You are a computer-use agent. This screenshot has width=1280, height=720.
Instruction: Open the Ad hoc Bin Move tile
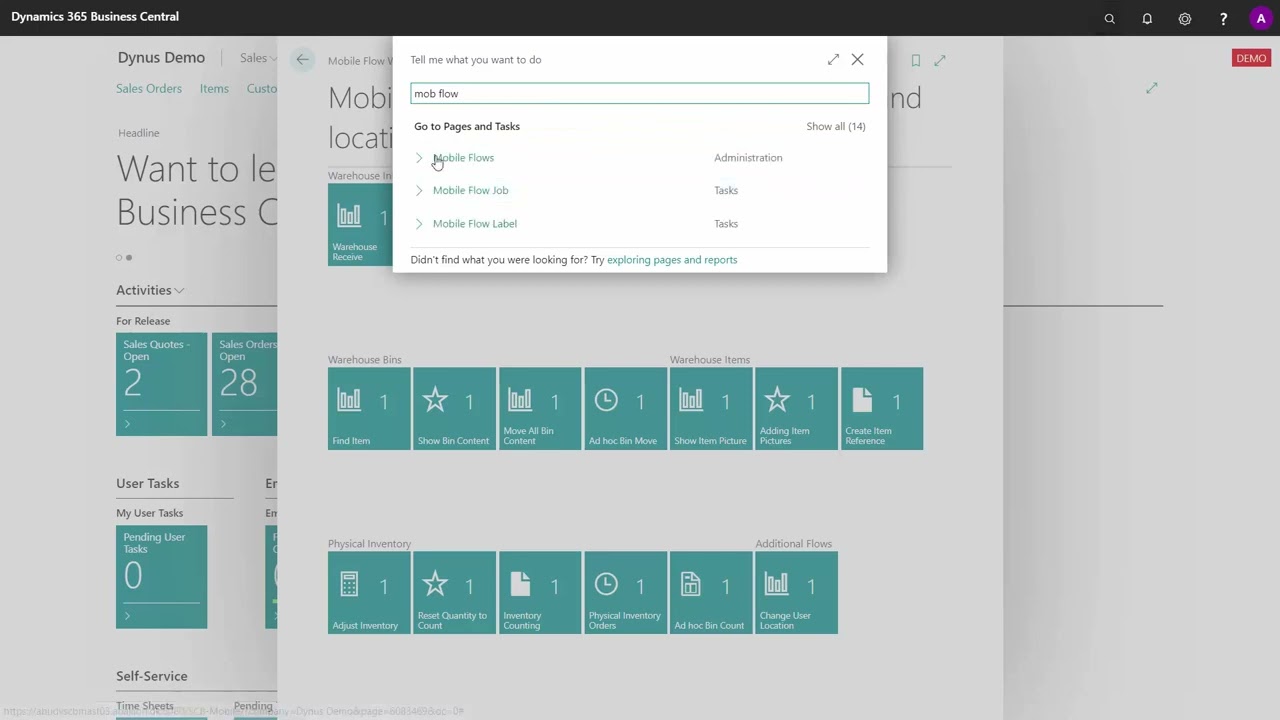point(625,408)
